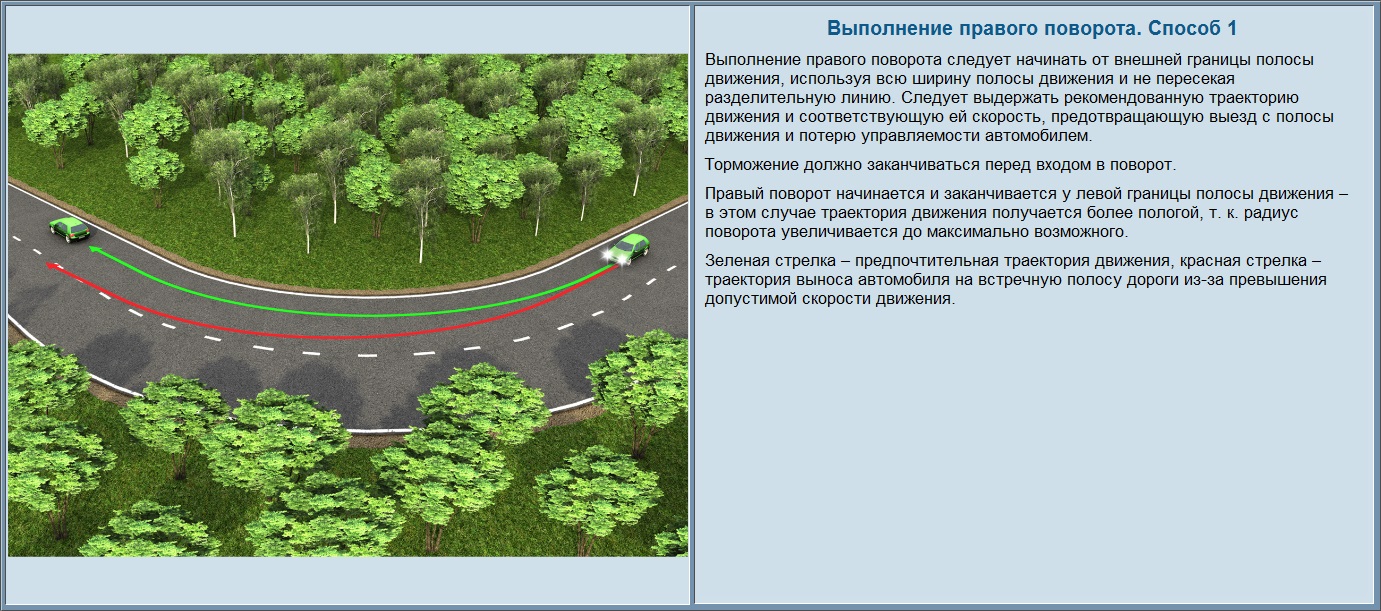This screenshot has width=1381, height=611.
Task: Click the road curve illustration image
Action: pos(348,305)
